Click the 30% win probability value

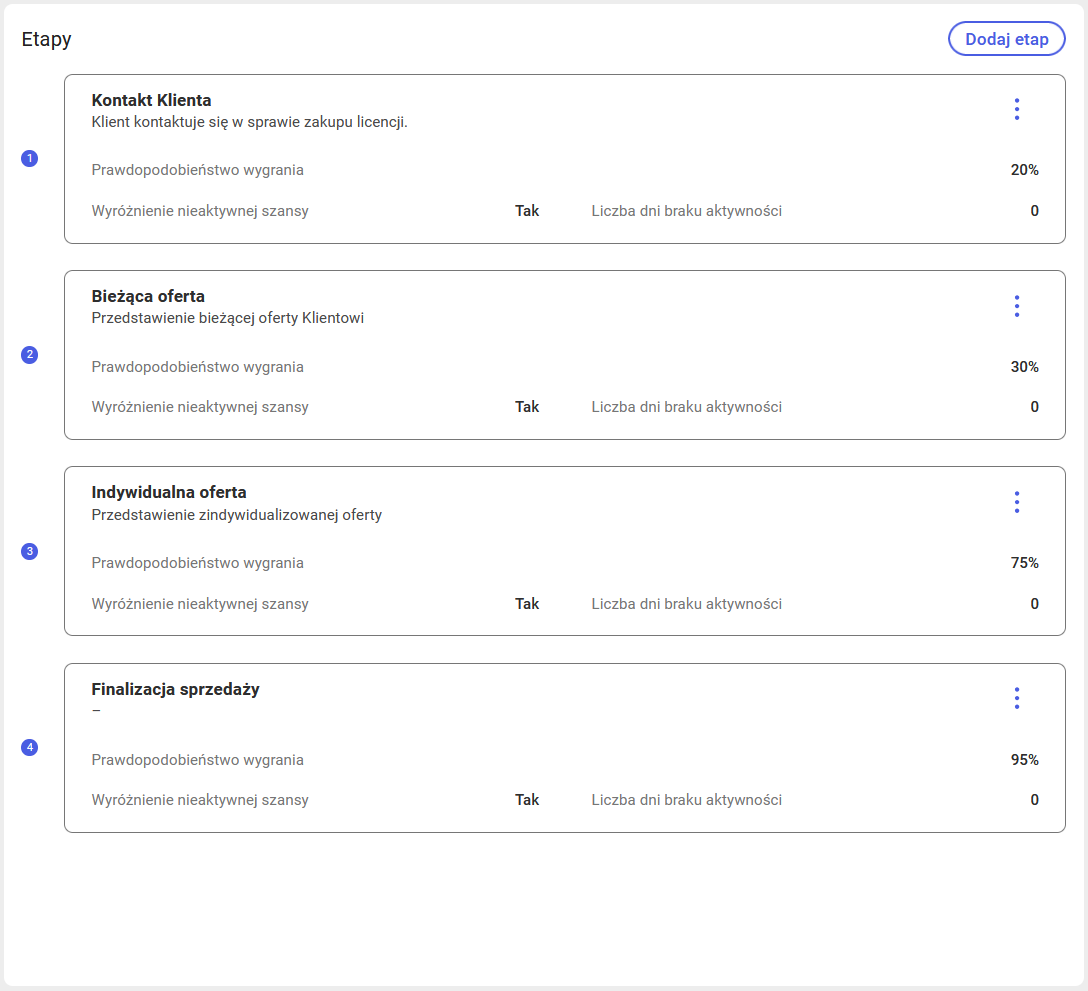point(1024,367)
